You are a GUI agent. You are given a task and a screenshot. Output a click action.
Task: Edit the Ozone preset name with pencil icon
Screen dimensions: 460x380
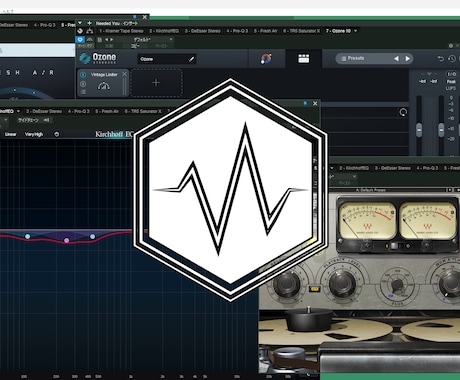tap(191, 59)
